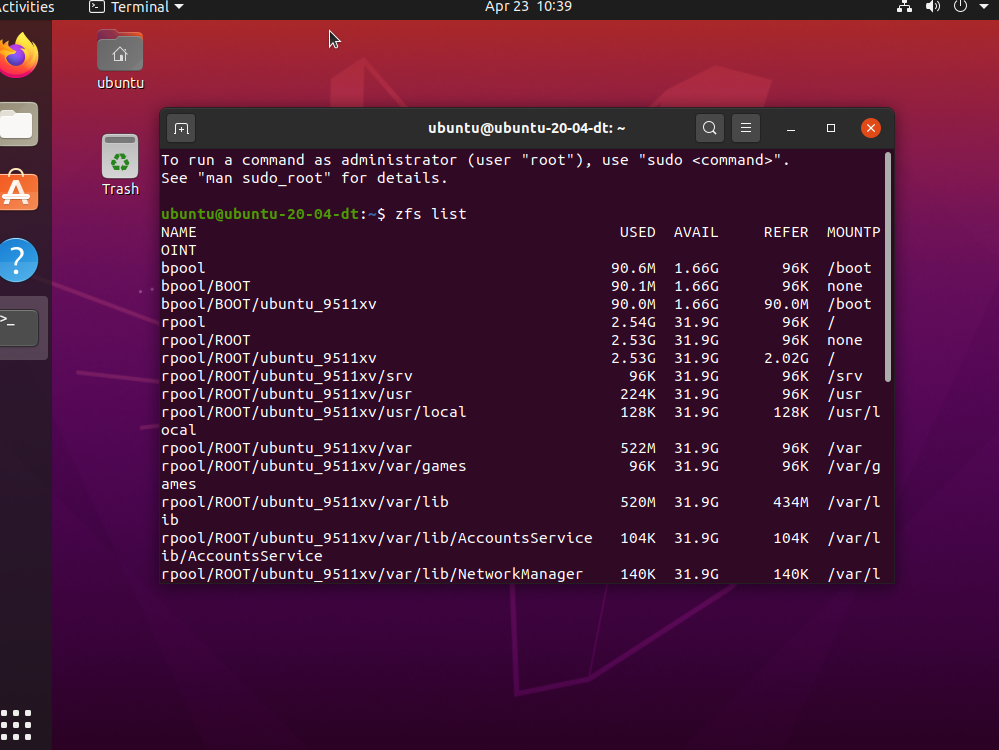The image size is (999, 750).
Task: Show Applications grid
Action: point(17,724)
